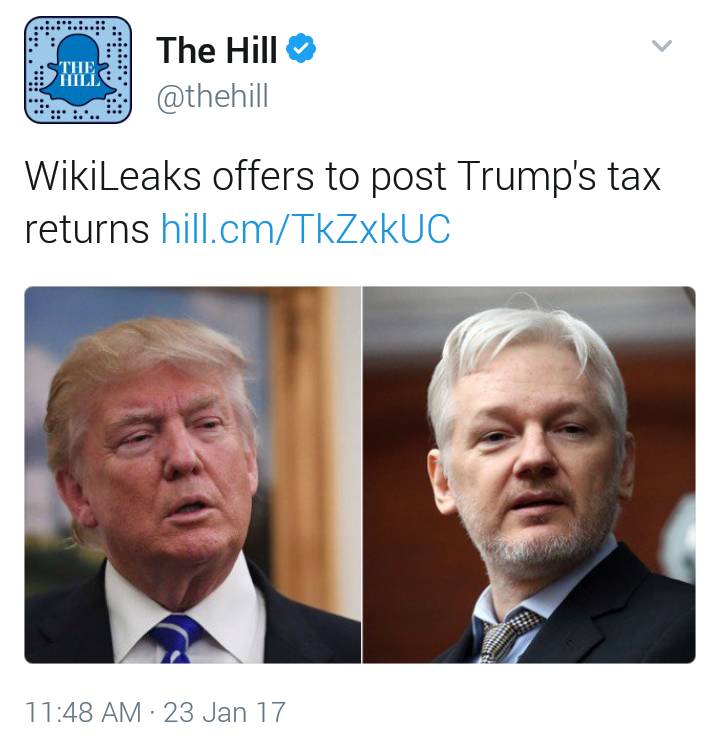Image resolution: width=720 pixels, height=751 pixels.
Task: Open the @thehill handle
Action: coord(213,96)
